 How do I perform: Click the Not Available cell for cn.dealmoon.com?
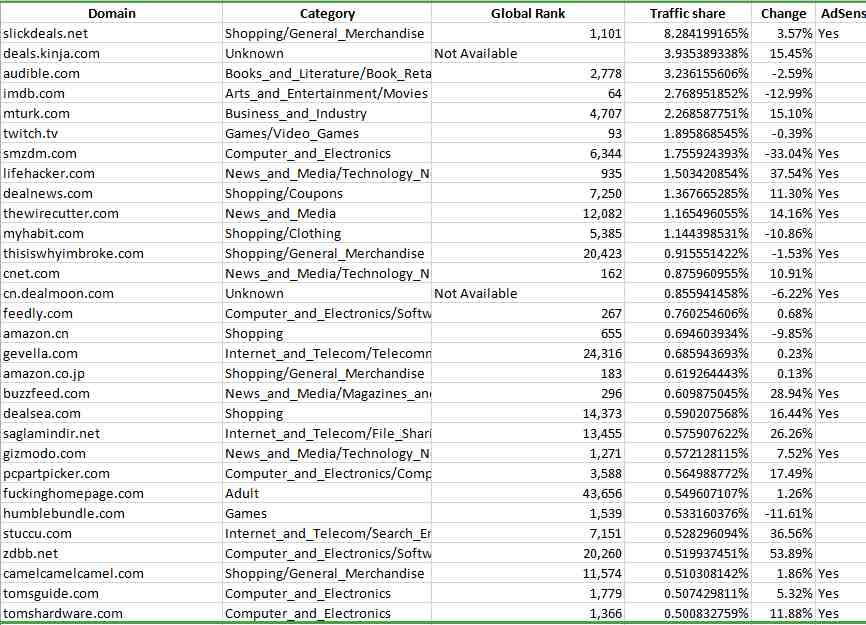click(x=527, y=293)
